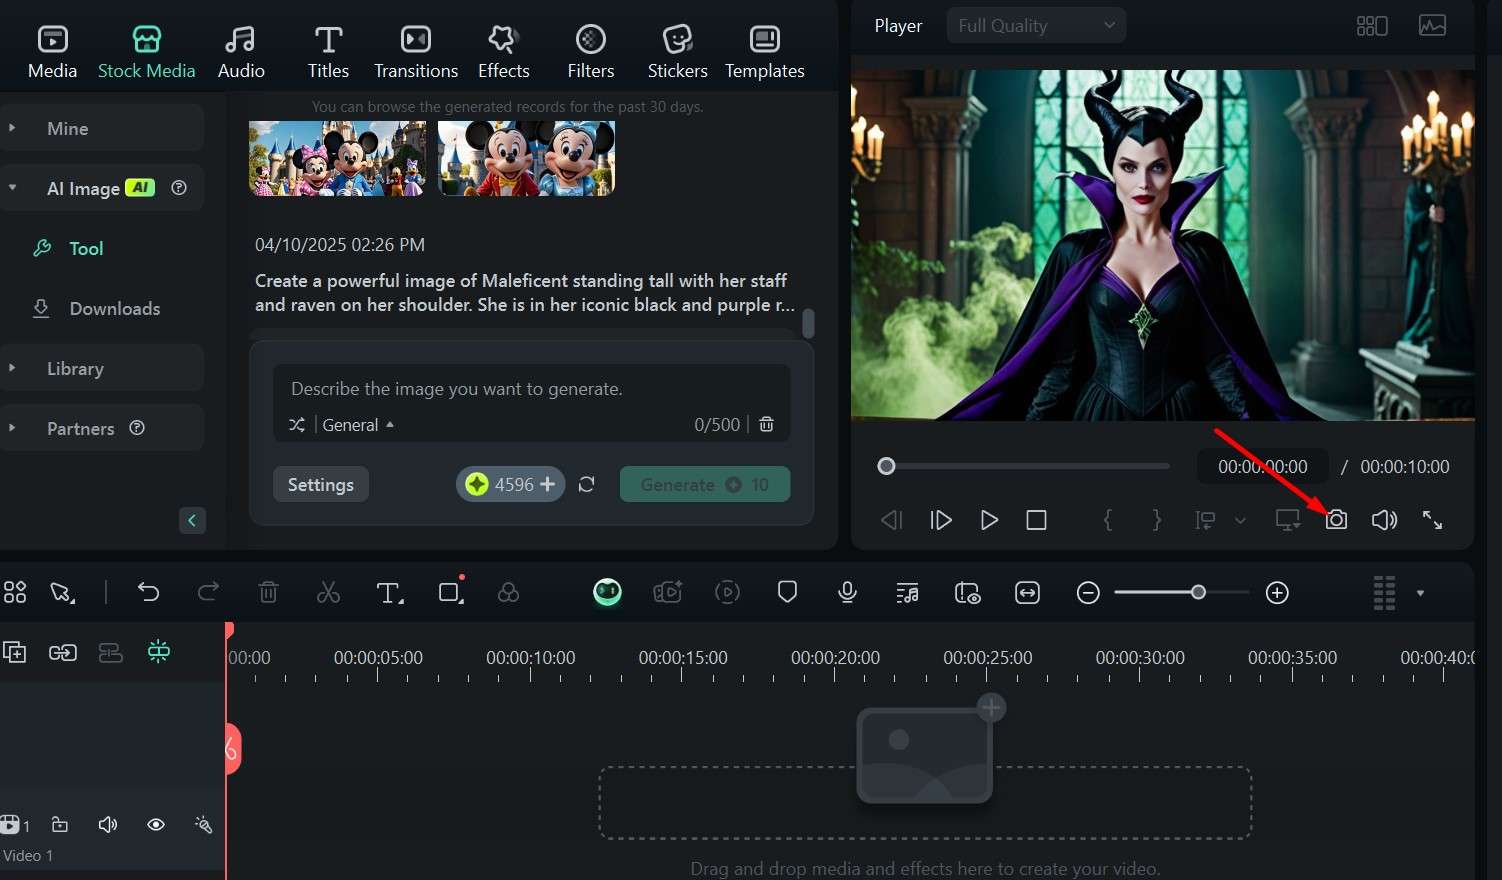Zoom in timeline plus button
Screen dimensions: 1502x880
click(x=1277, y=593)
